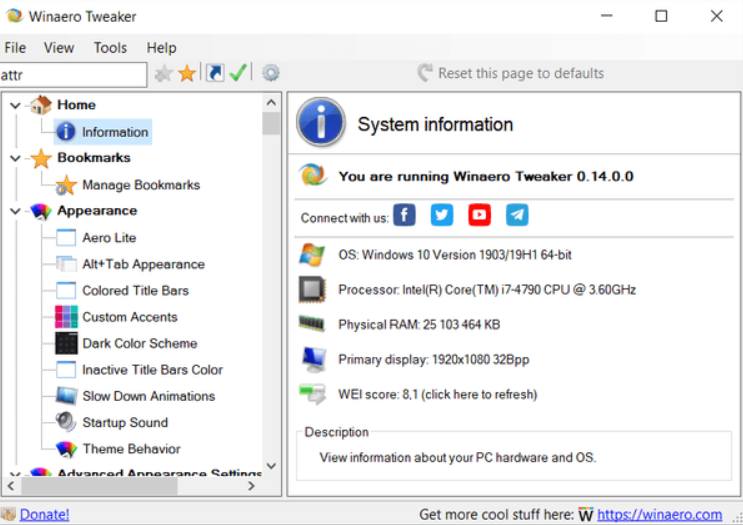The height and width of the screenshot is (525, 743).
Task: Click the OS: Windows 10 Version 1903 text
Action: [x=455, y=255]
